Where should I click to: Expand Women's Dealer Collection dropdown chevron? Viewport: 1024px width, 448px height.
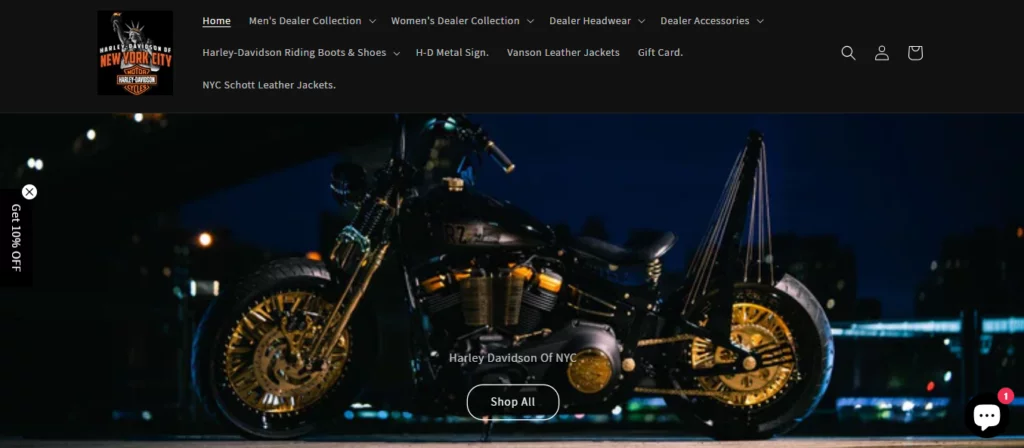click(530, 21)
